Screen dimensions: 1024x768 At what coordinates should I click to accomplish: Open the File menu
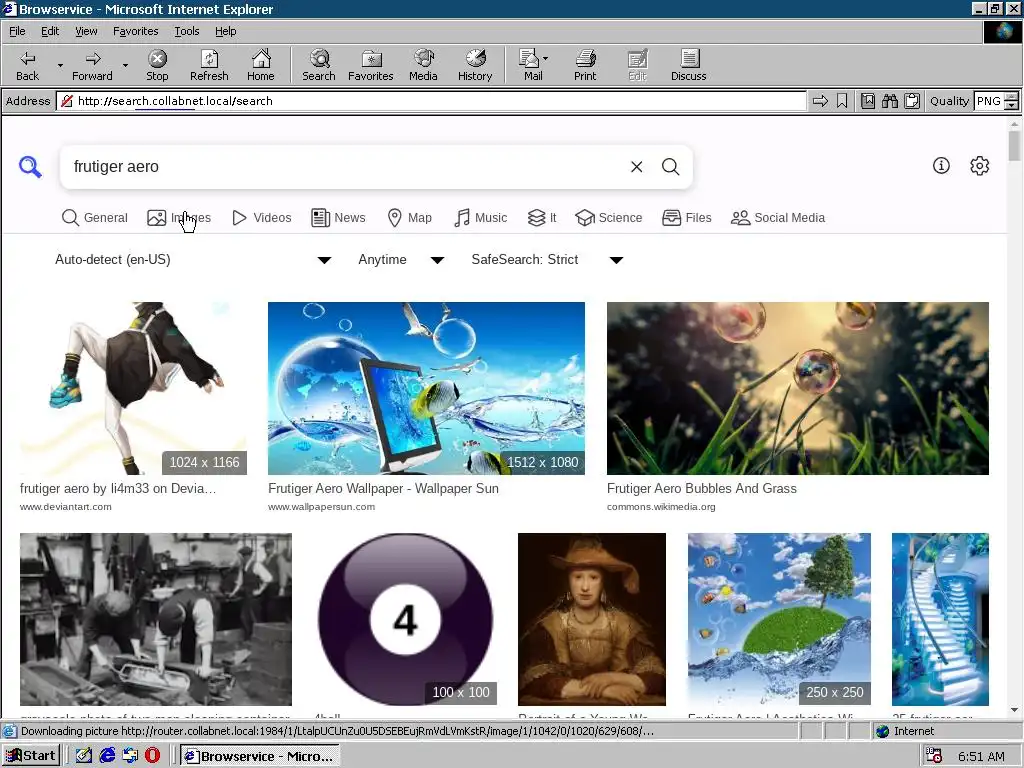tap(17, 31)
